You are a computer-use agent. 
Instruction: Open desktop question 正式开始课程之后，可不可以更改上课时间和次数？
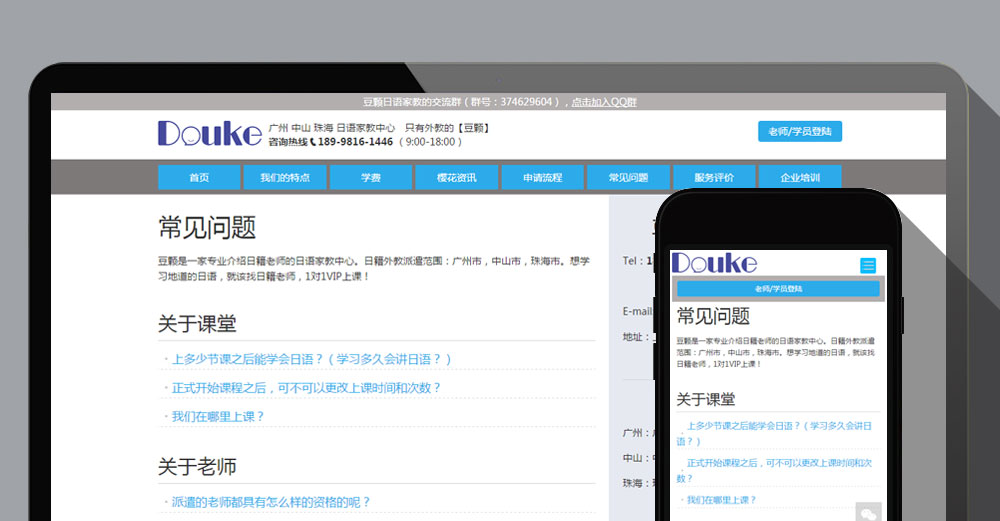click(306, 388)
